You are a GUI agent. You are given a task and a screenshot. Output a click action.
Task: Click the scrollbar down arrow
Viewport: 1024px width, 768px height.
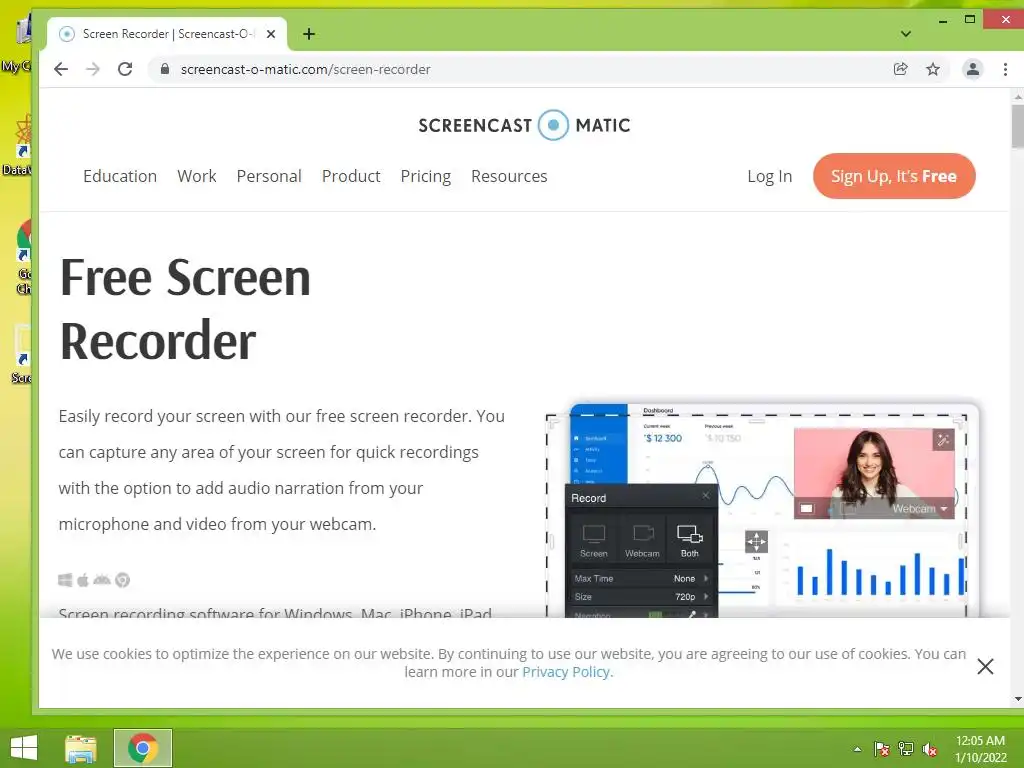pyautogui.click(x=1017, y=699)
